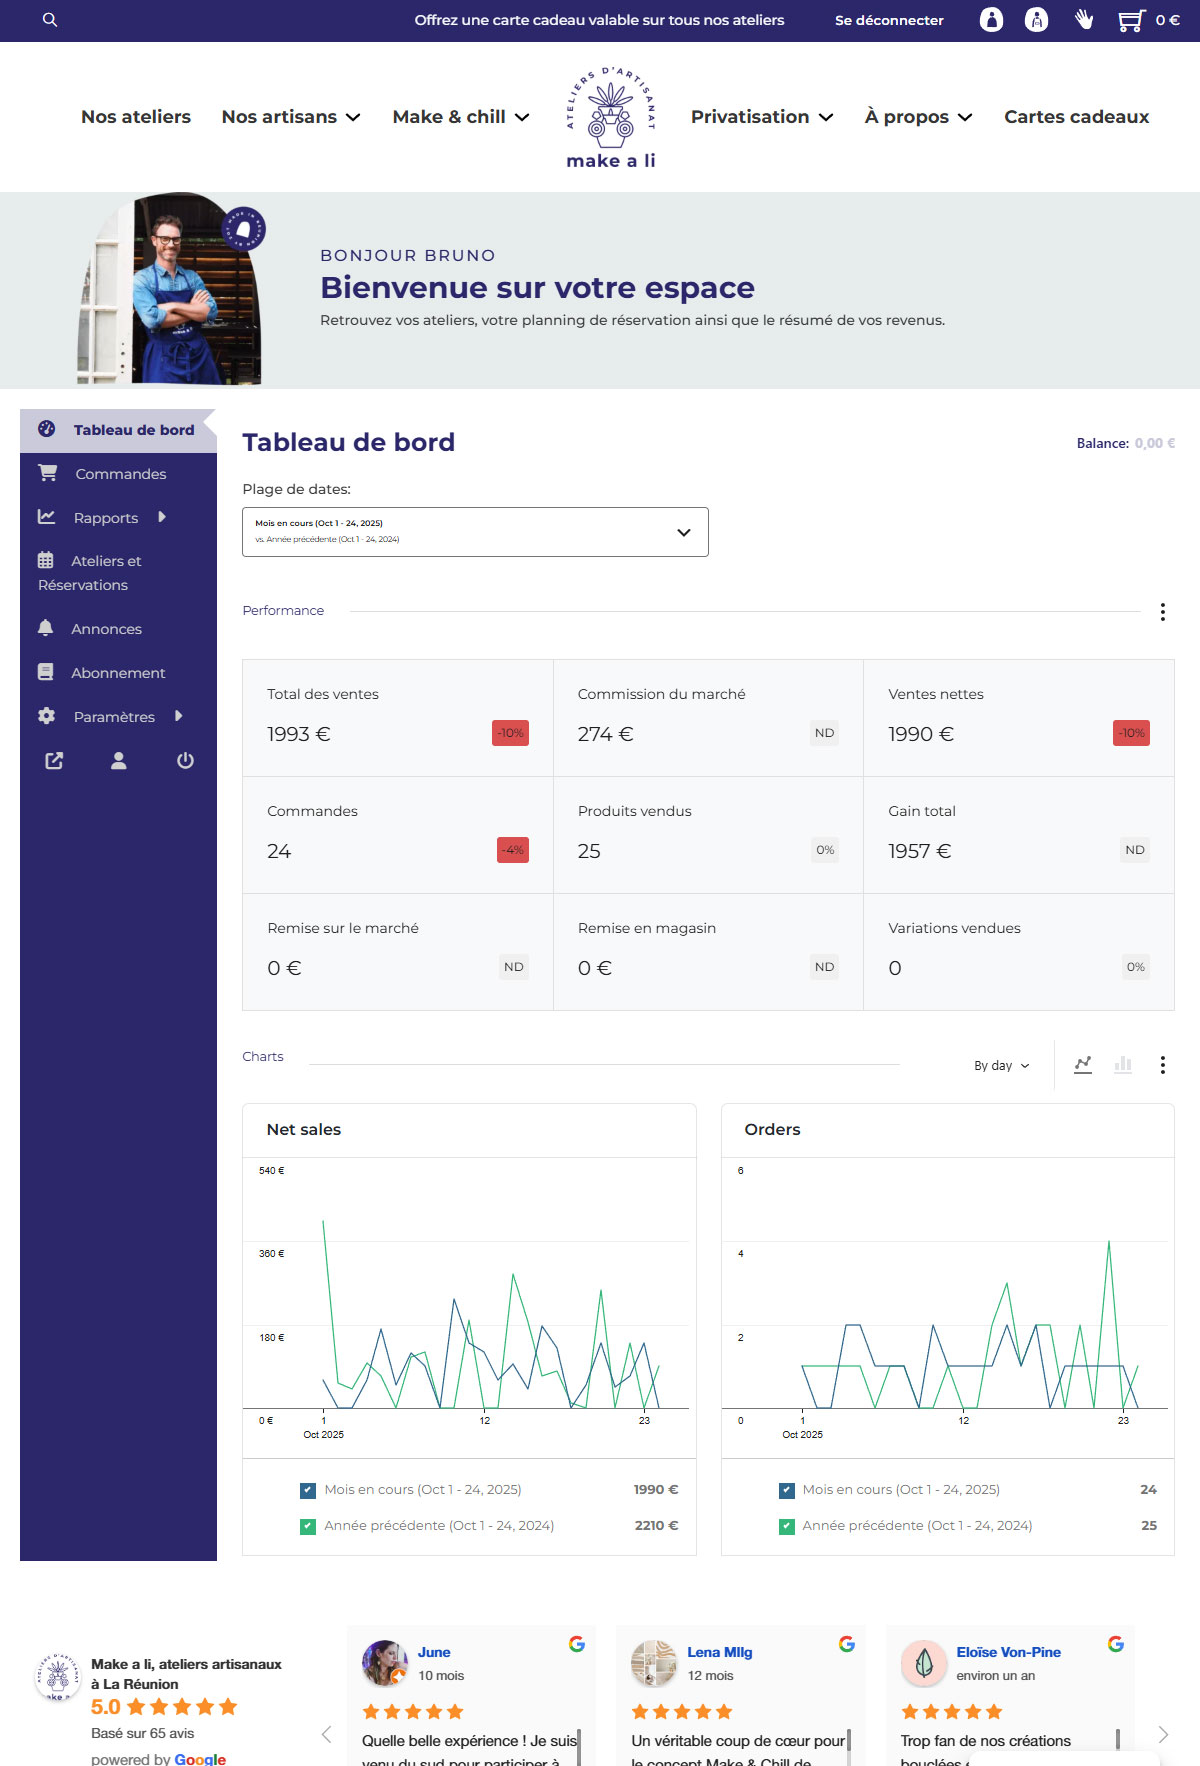Click the sidebar power logout icon
Screen dimensions: 1200x1766
(185, 761)
